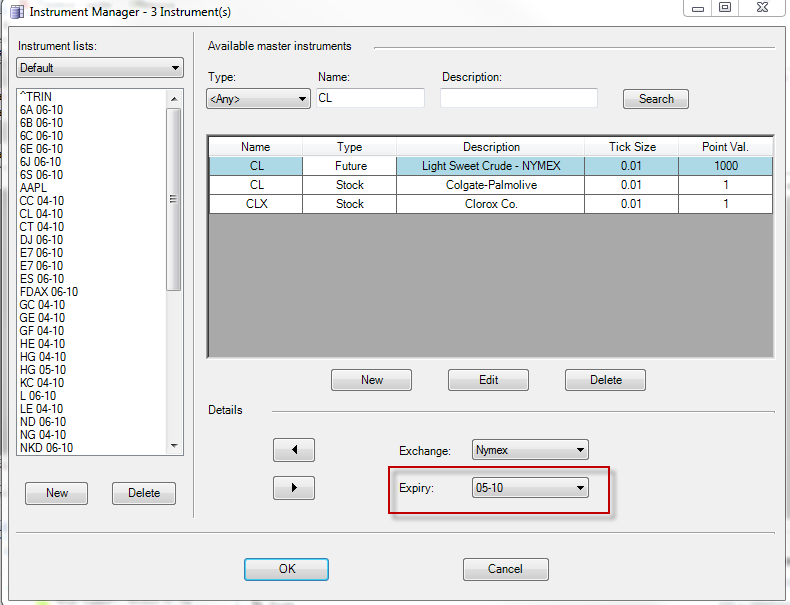This screenshot has width=790, height=605.
Task: Maximize the Instrument Manager window
Action: [x=725, y=8]
